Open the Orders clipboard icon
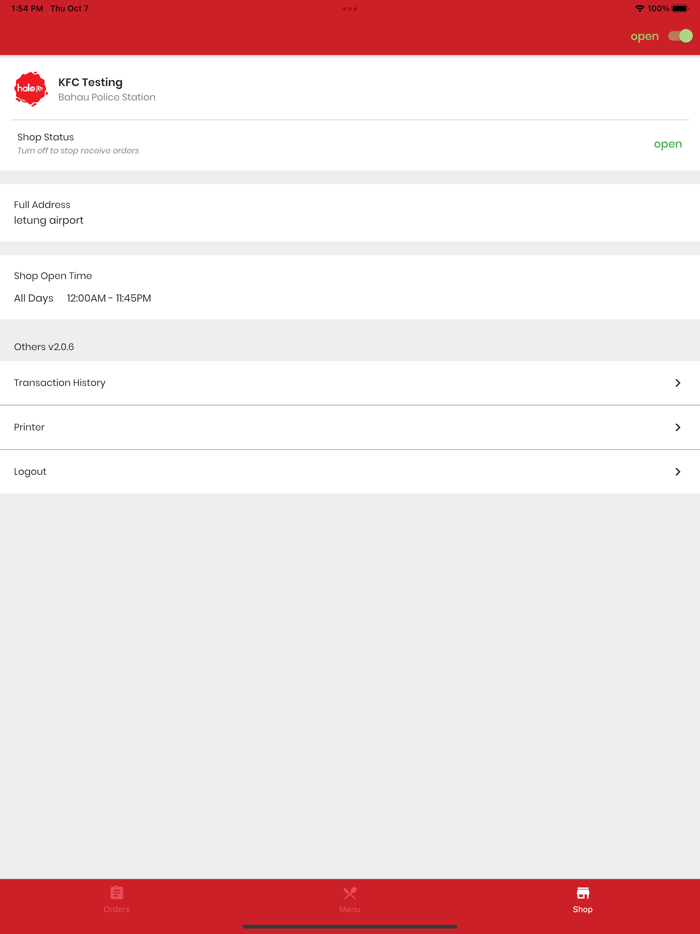This screenshot has height=934, width=700. (117, 892)
